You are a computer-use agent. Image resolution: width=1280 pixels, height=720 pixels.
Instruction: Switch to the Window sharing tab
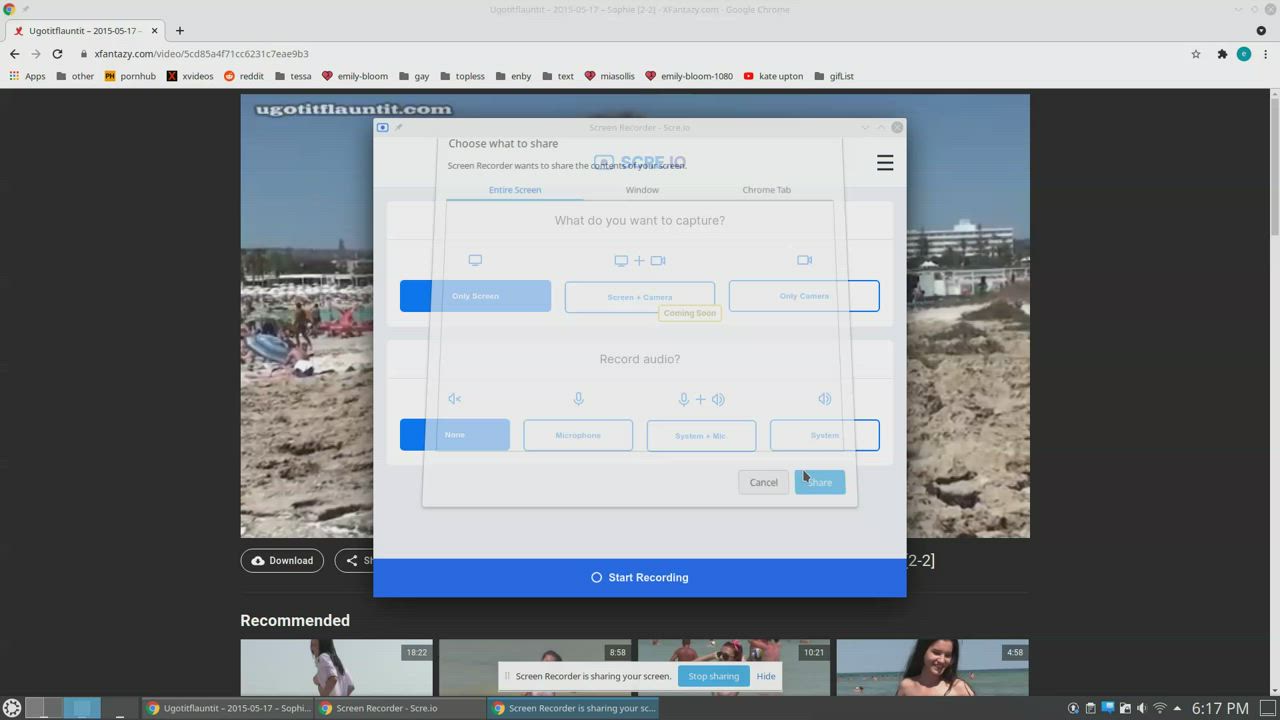[642, 190]
